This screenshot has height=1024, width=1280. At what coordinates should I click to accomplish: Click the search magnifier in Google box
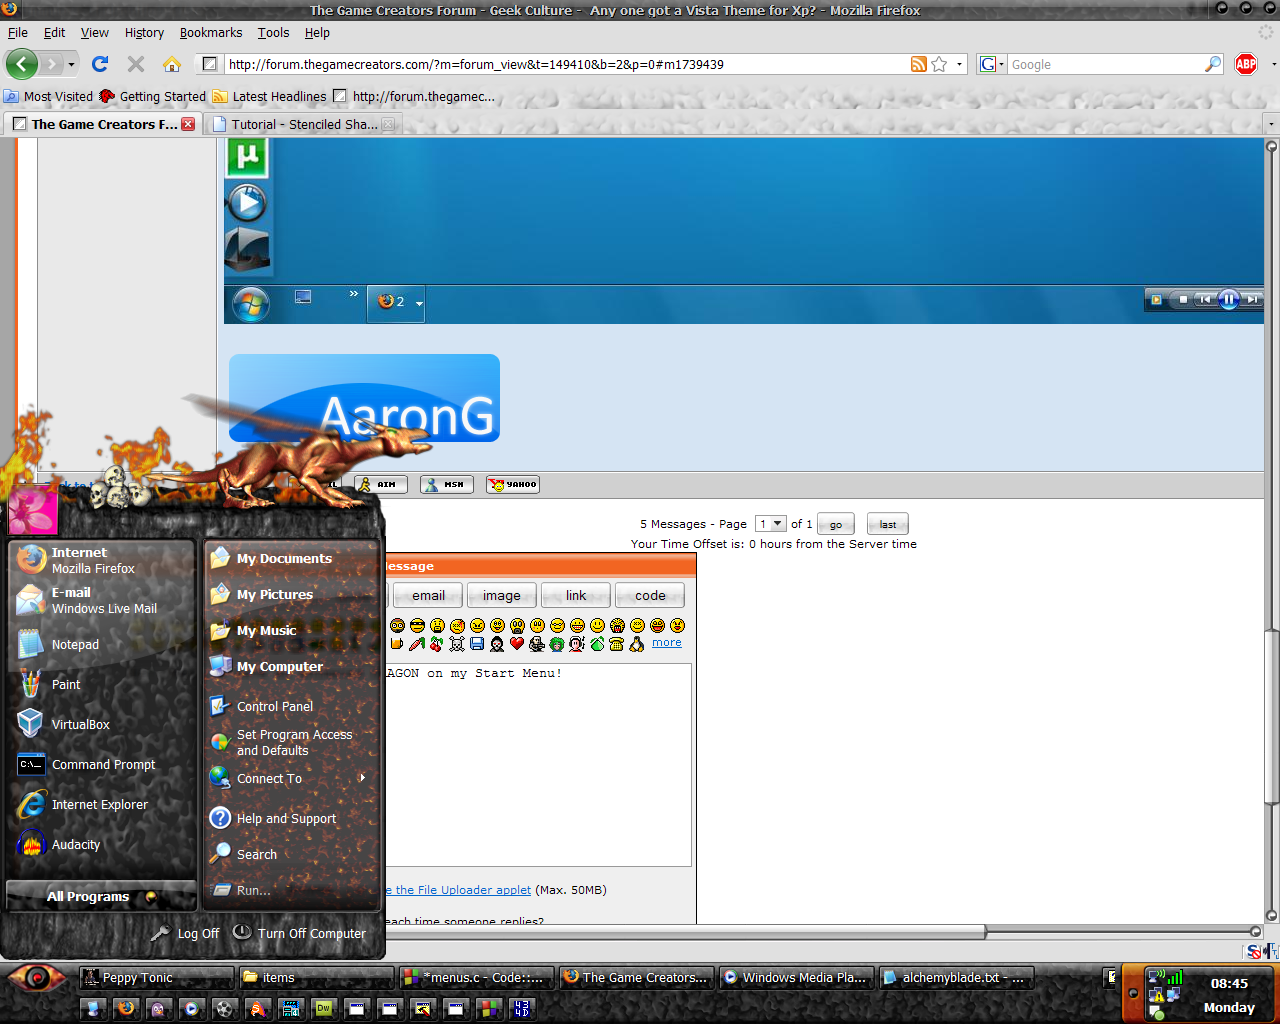(1213, 64)
